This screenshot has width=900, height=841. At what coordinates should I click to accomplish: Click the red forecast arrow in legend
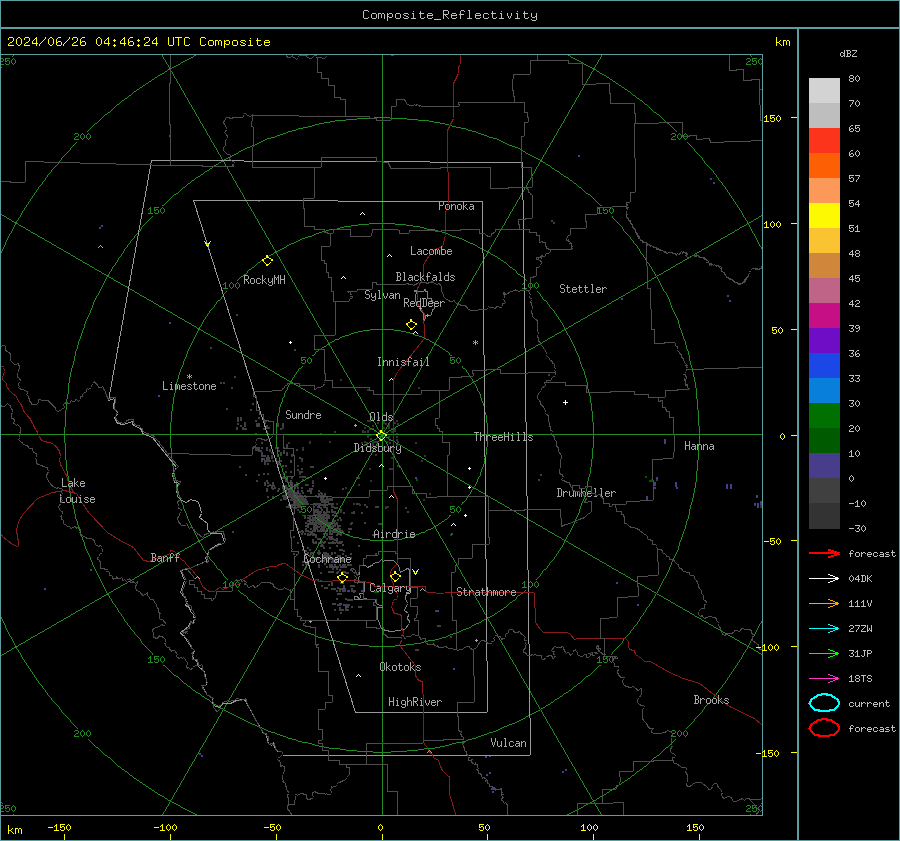[x=824, y=553]
